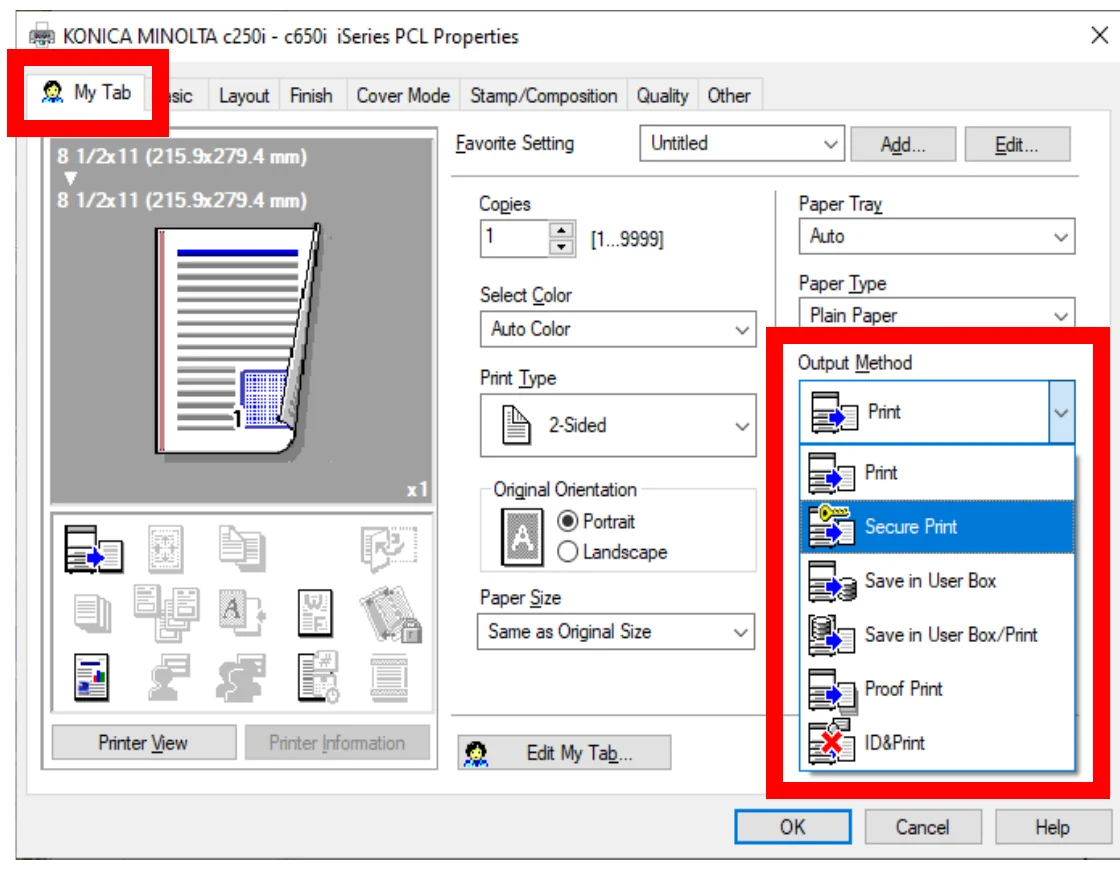Decrease copies with the down arrow
Screen dimensions: 1120x870
point(562,248)
